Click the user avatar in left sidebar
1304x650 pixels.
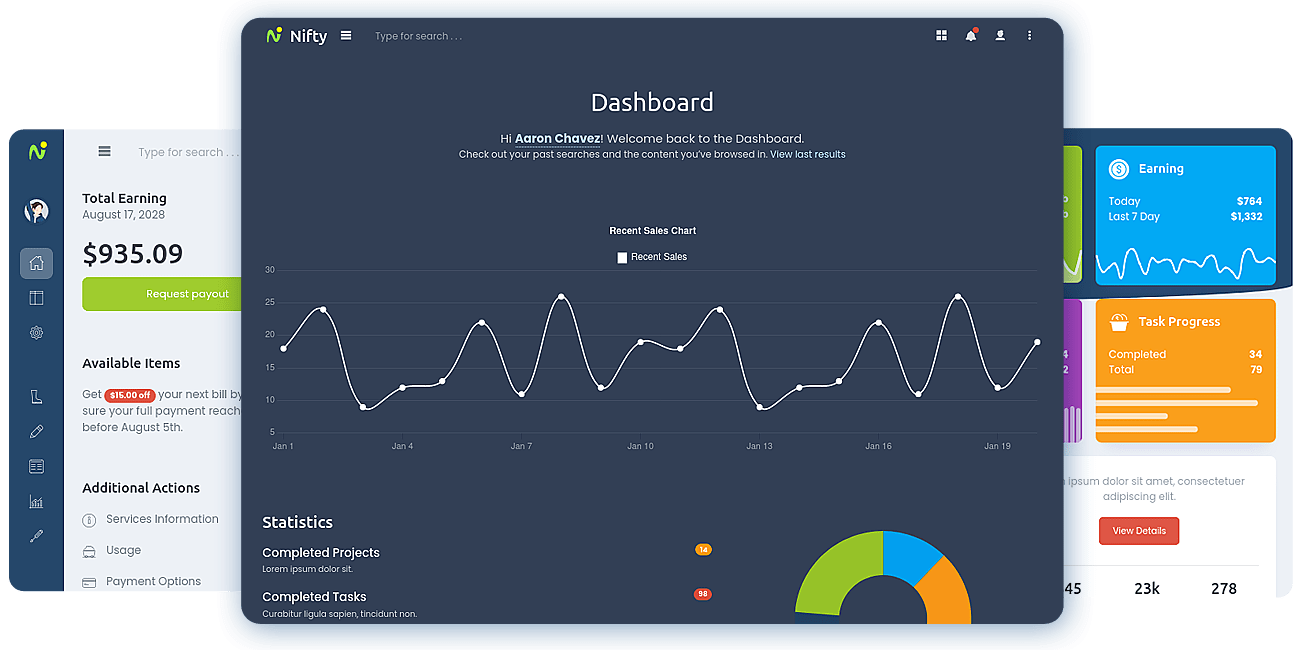pyautogui.click(x=37, y=211)
